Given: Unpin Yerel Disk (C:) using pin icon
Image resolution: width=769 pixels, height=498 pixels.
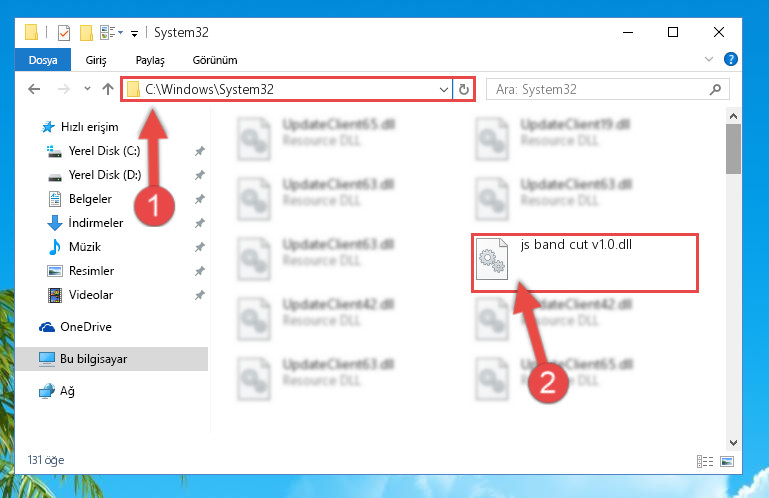Looking at the screenshot, I should click(200, 151).
